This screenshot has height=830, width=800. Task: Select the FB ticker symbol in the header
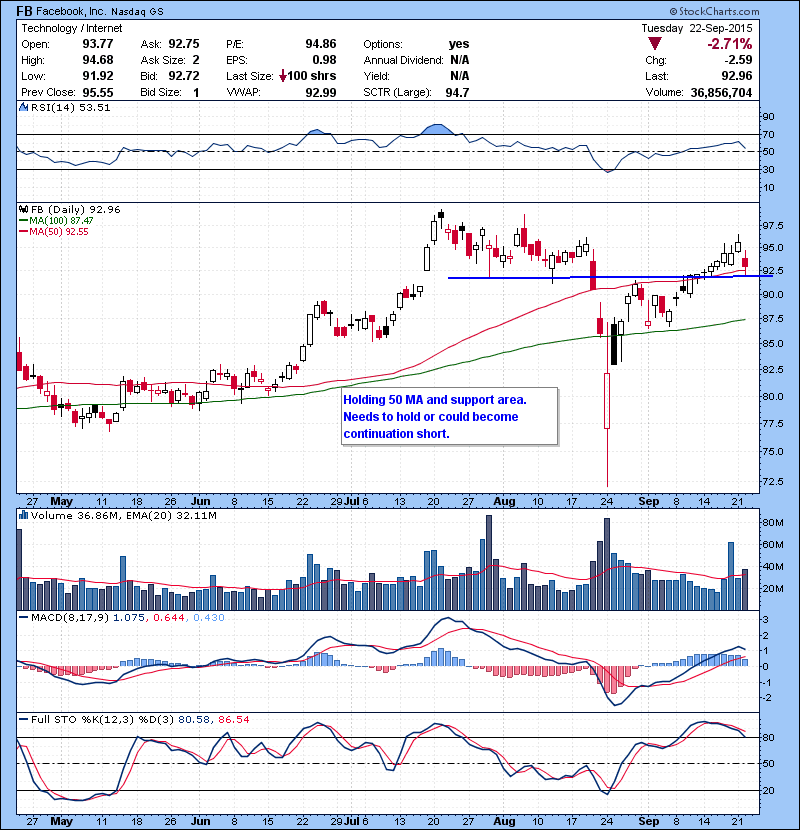click(24, 11)
